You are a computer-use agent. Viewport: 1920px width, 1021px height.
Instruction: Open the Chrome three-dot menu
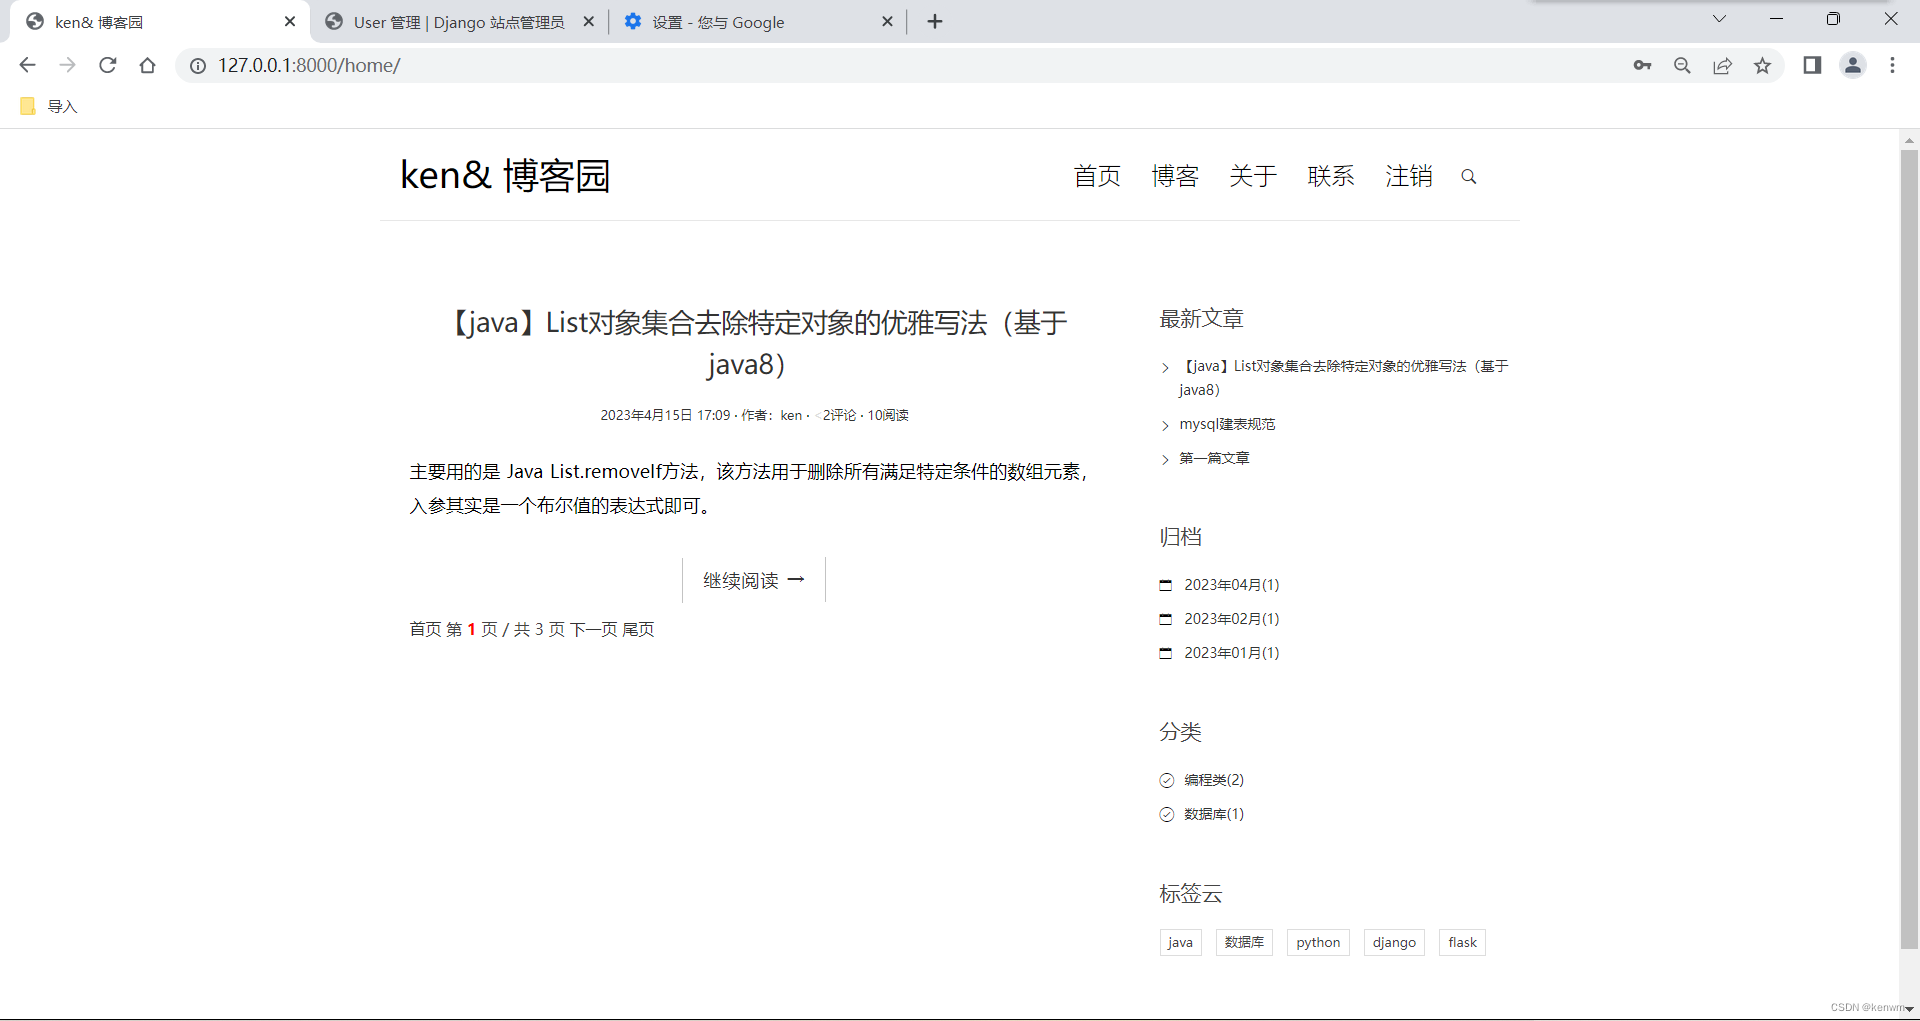tap(1892, 65)
